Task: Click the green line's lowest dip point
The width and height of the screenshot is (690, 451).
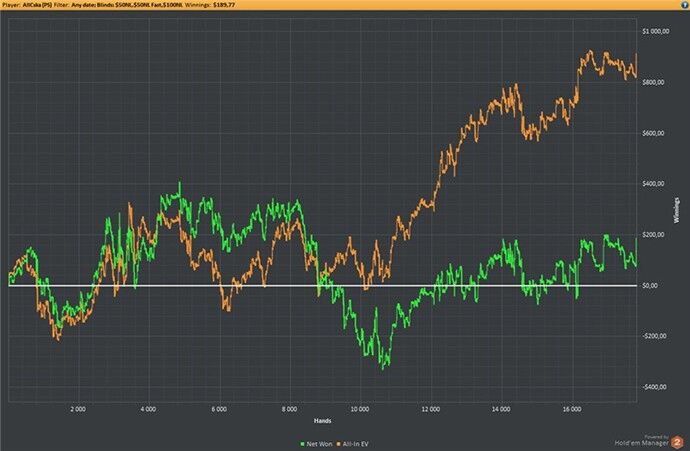Action: [382, 368]
